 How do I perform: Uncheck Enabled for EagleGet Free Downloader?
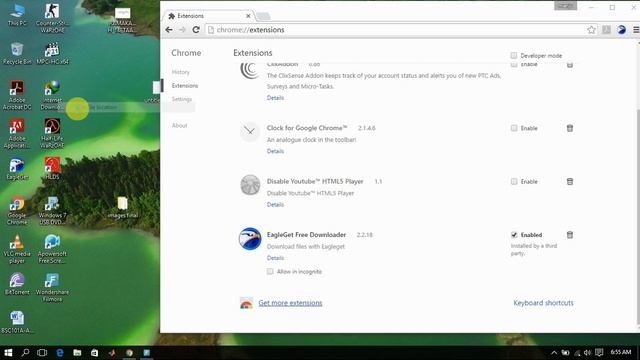click(514, 235)
